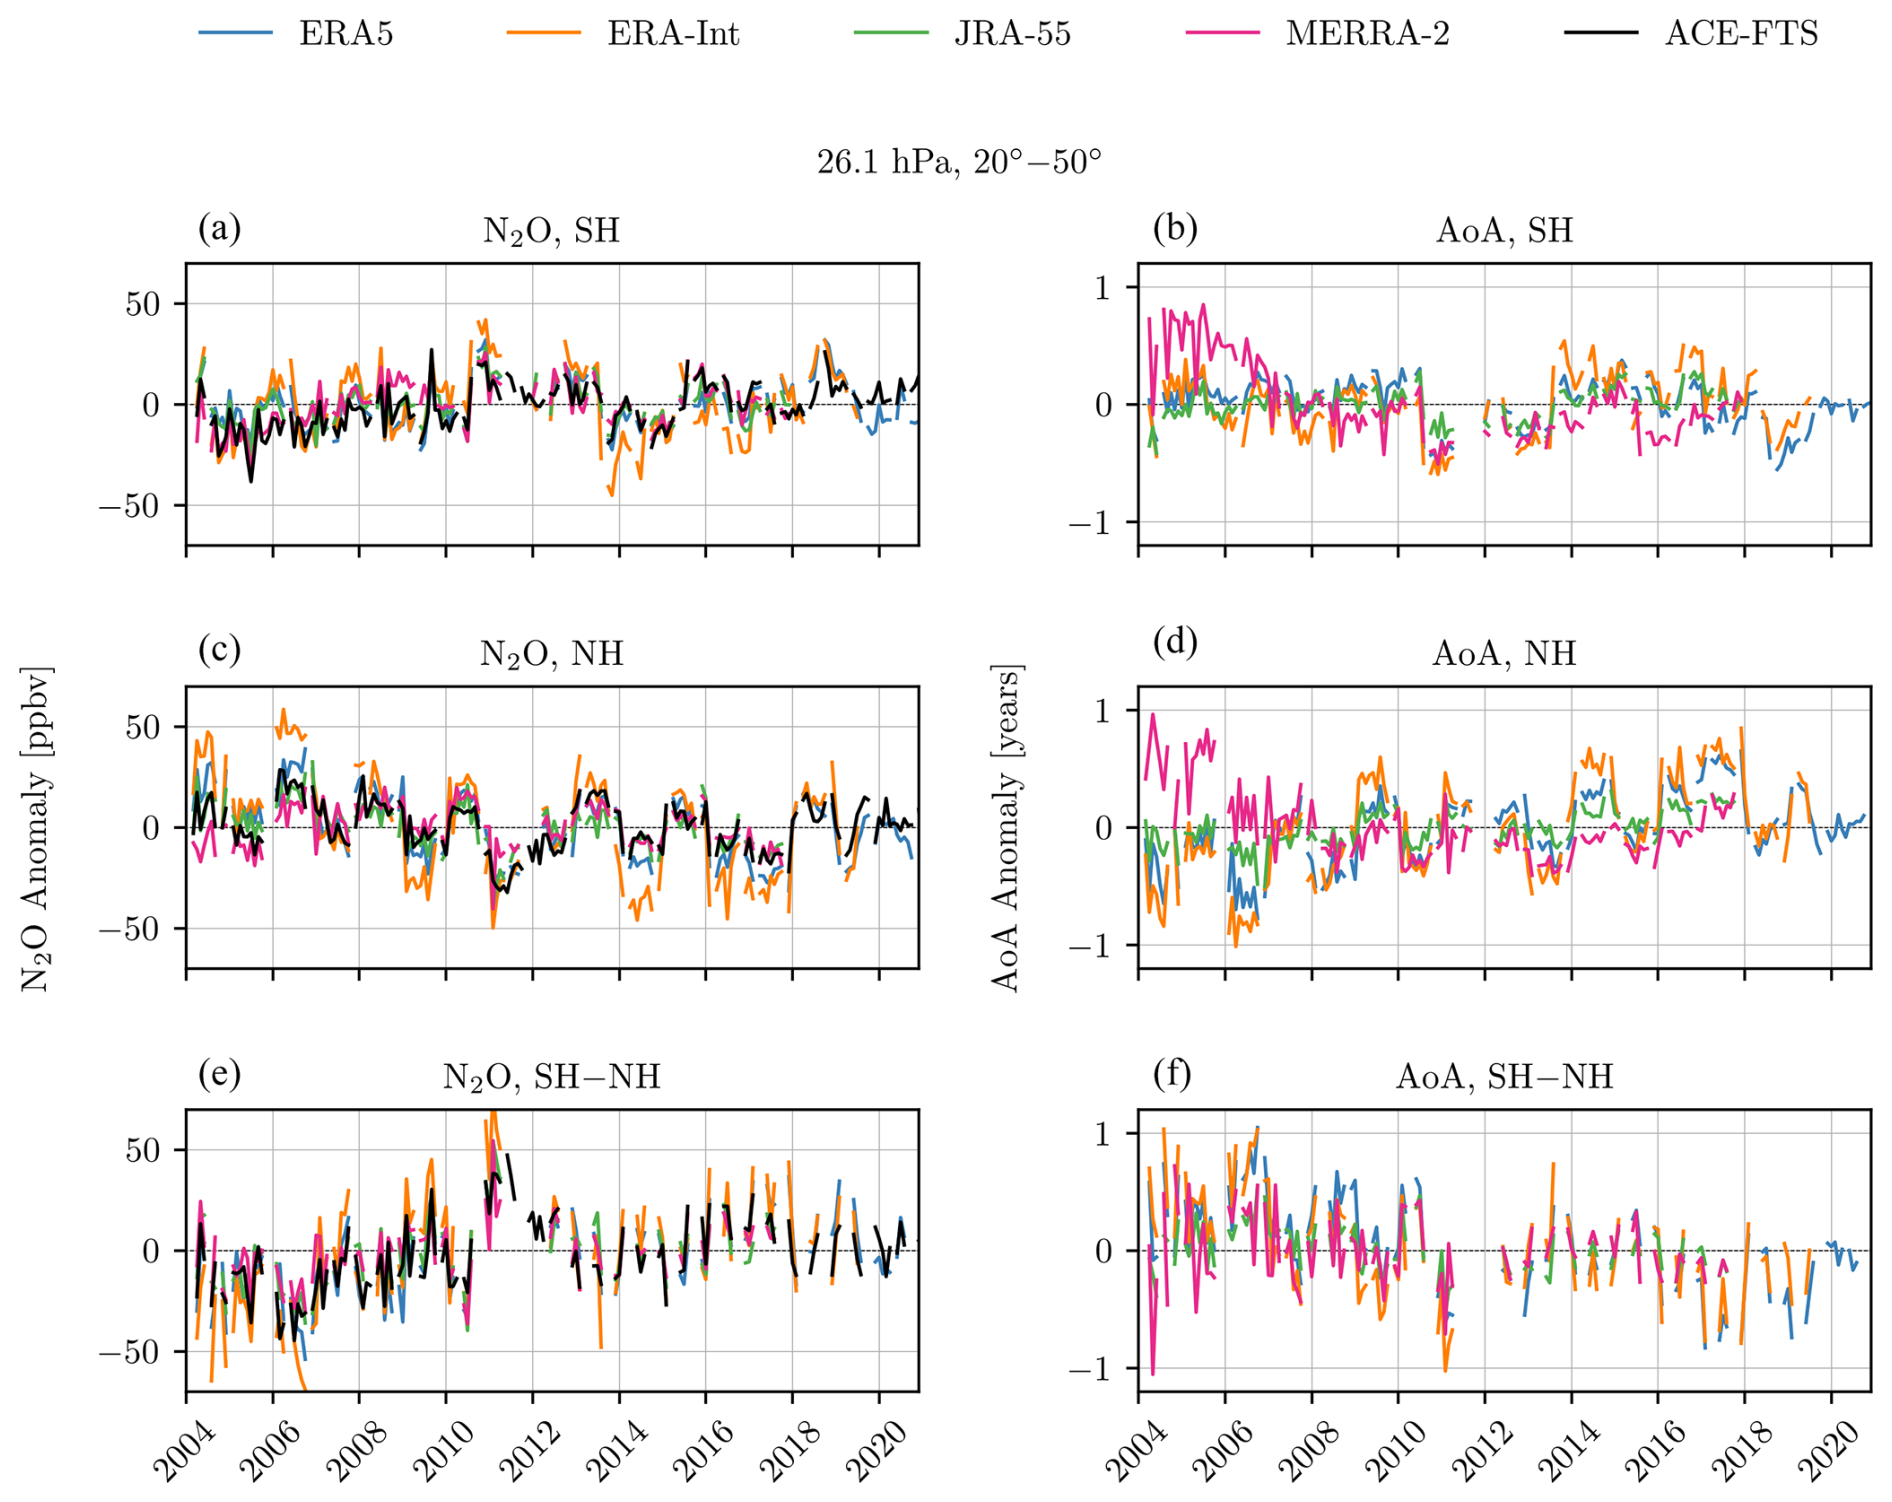Click the black ACE-FTS legend line

(x=1601, y=33)
